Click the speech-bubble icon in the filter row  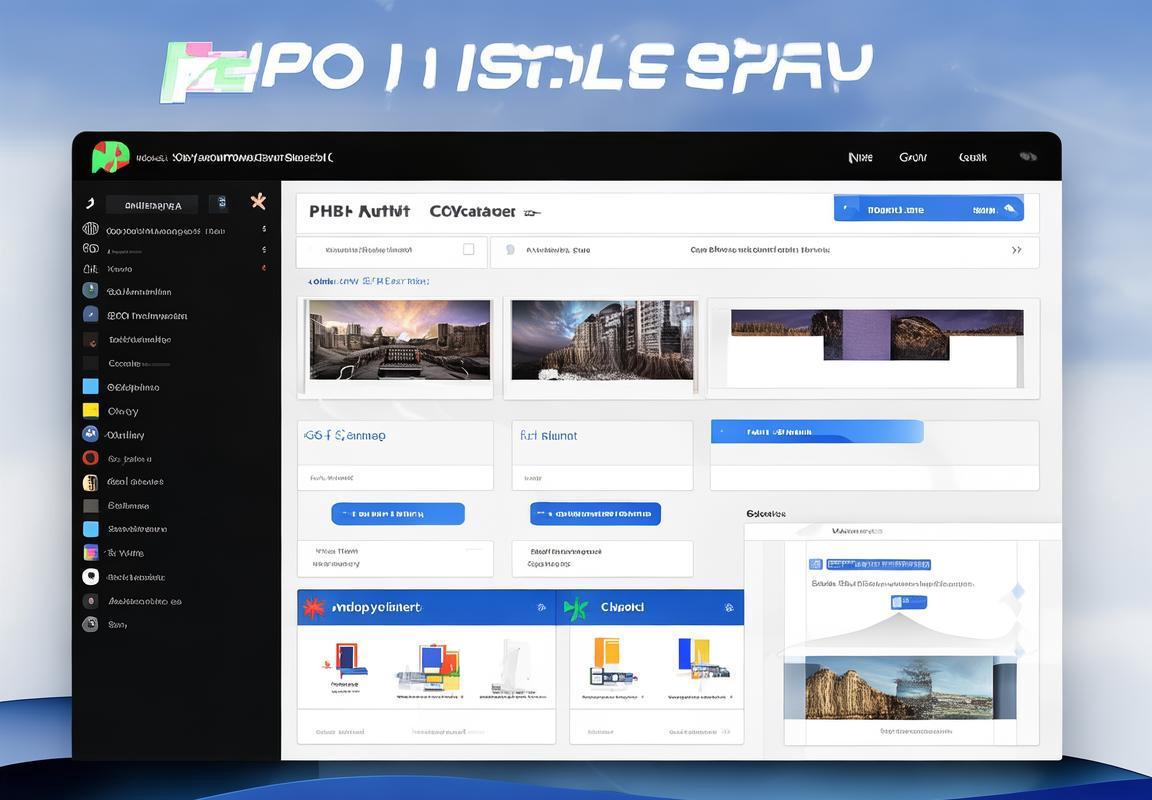point(511,250)
